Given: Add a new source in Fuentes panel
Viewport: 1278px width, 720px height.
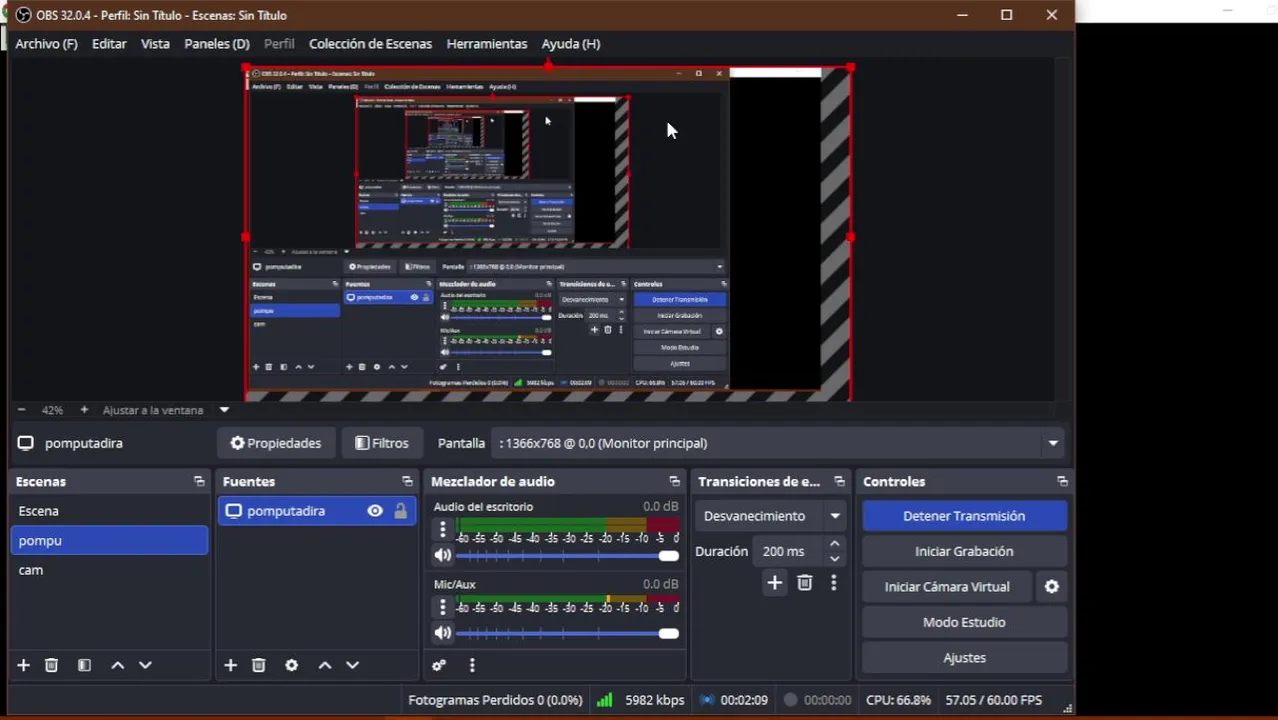Looking at the screenshot, I should pyautogui.click(x=230, y=665).
